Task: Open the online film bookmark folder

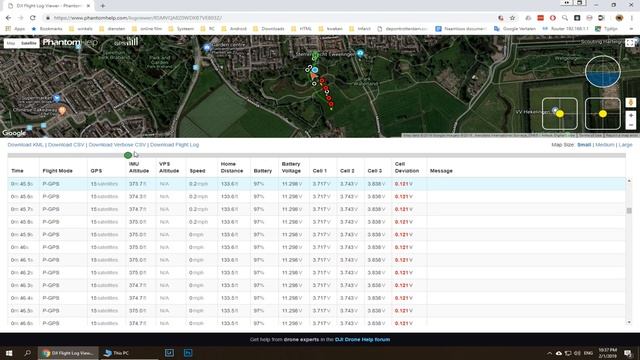Action: pyautogui.click(x=147, y=29)
